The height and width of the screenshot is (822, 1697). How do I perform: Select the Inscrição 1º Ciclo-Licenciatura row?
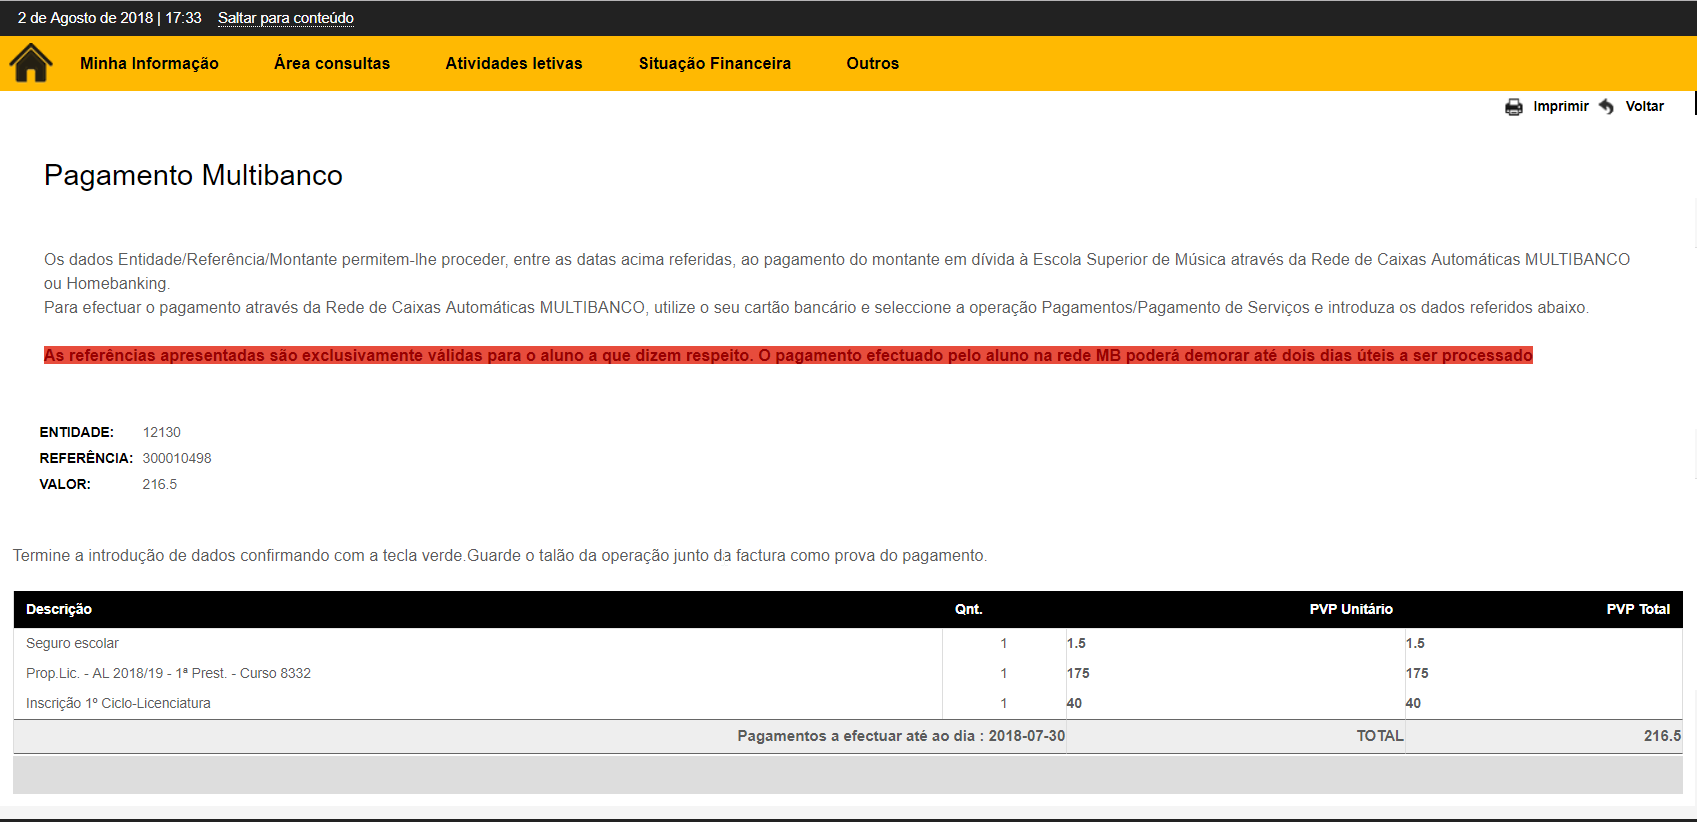pyautogui.click(x=118, y=703)
